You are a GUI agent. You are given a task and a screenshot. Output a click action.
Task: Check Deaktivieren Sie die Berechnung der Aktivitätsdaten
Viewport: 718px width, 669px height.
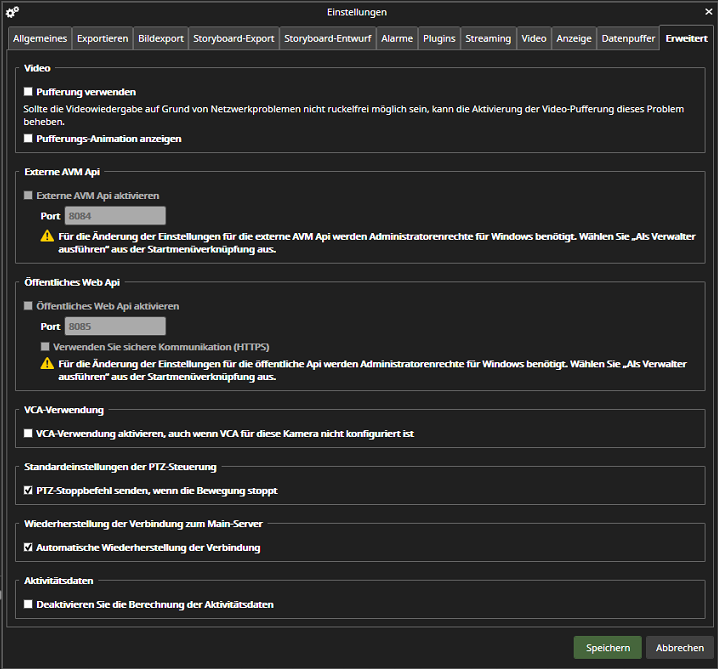point(28,604)
